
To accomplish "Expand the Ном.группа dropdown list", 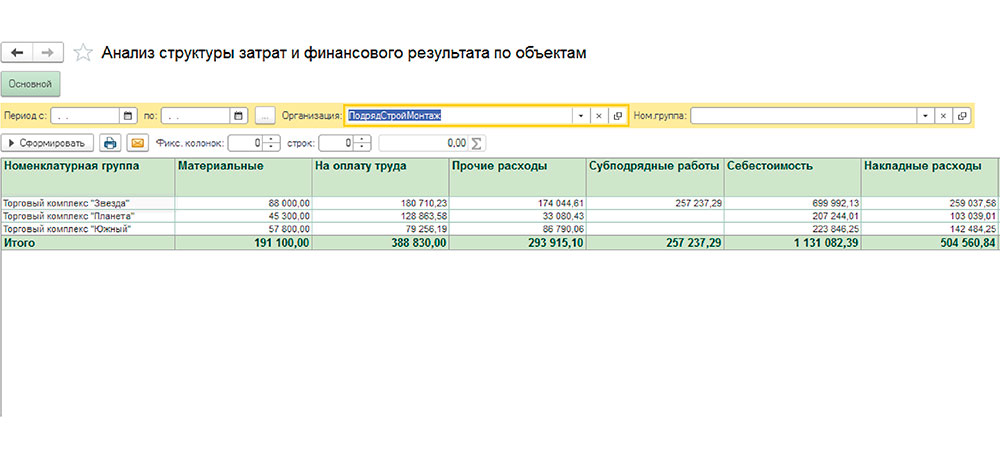I will point(925,115).
